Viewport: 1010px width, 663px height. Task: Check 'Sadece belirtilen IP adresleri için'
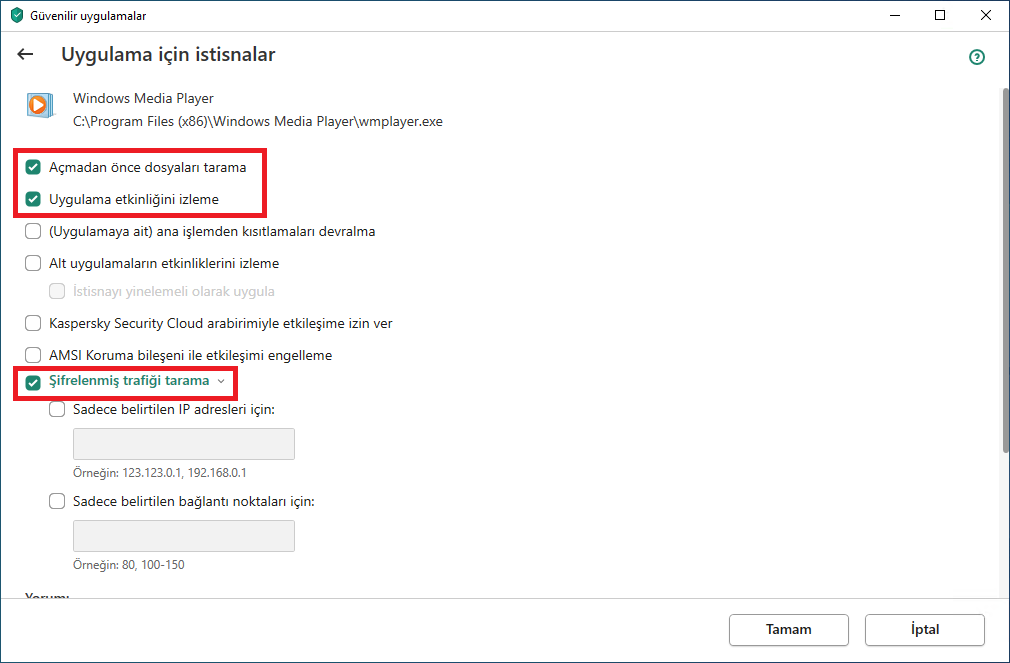pos(57,409)
